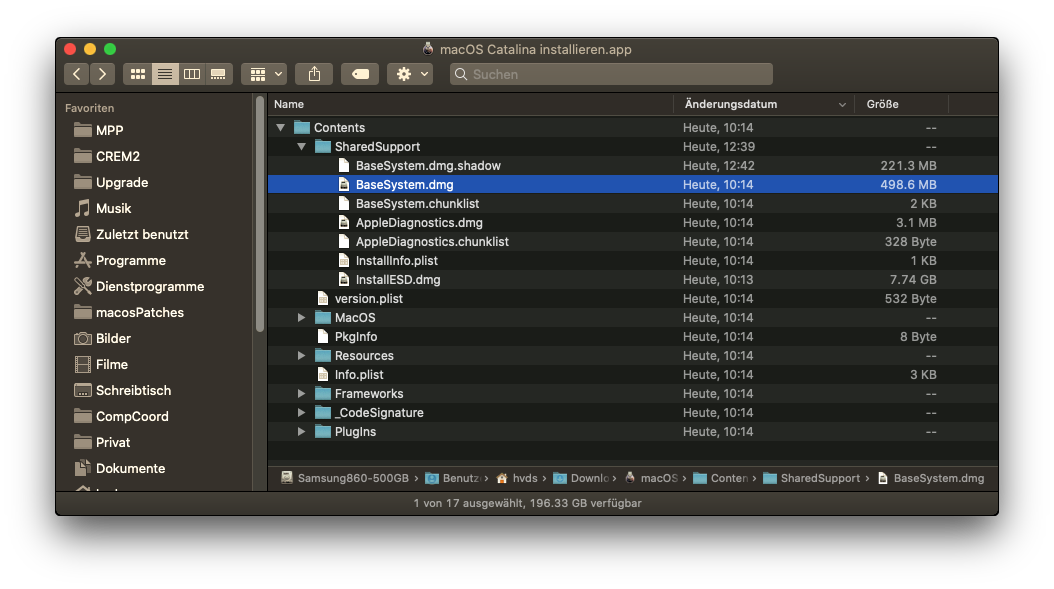1054x589 pixels.
Task: Open macosPatches folder in sidebar
Action: (128, 312)
